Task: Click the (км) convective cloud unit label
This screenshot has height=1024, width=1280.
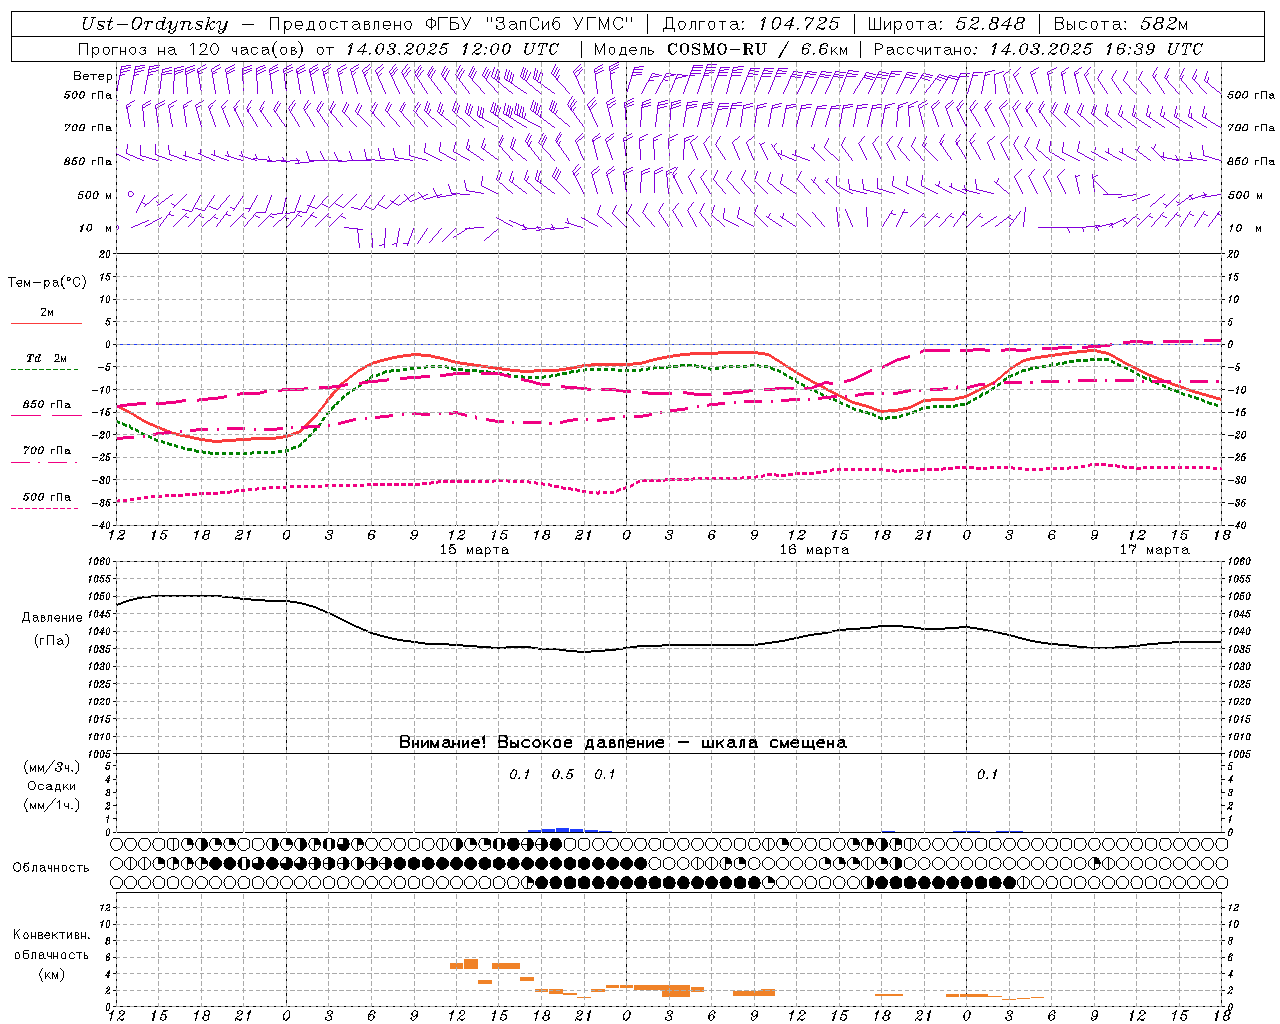Action: click(52, 974)
